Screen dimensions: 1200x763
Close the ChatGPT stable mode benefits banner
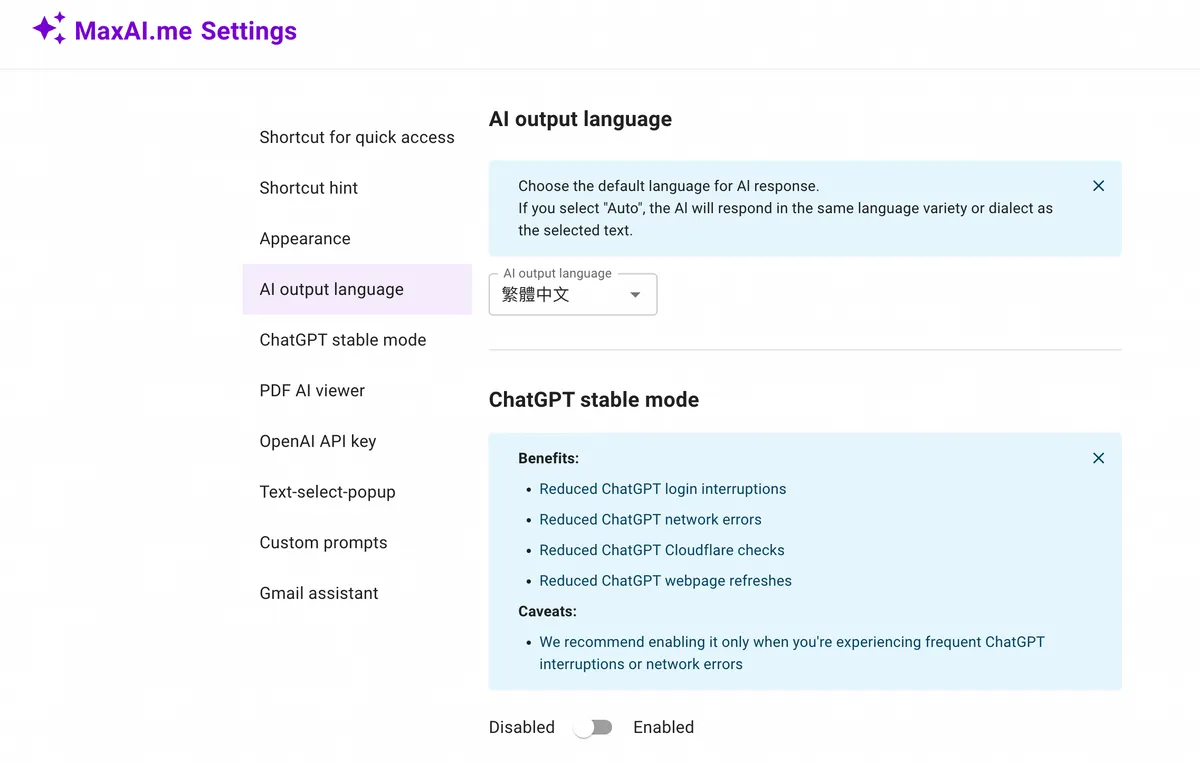(1098, 458)
